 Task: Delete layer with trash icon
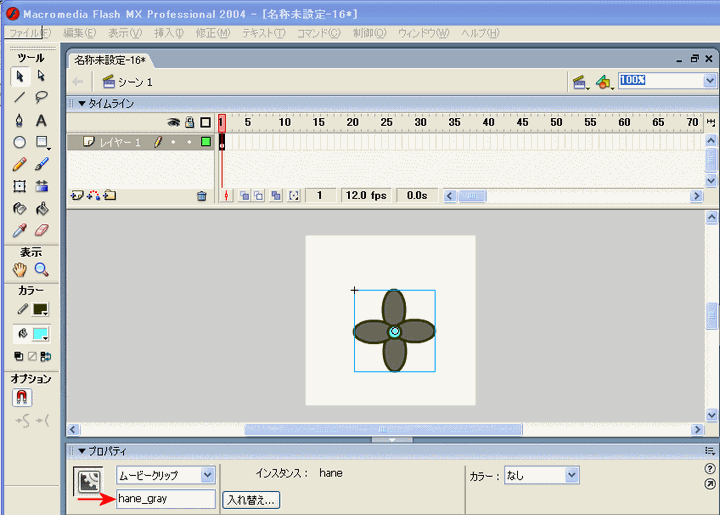tap(202, 196)
